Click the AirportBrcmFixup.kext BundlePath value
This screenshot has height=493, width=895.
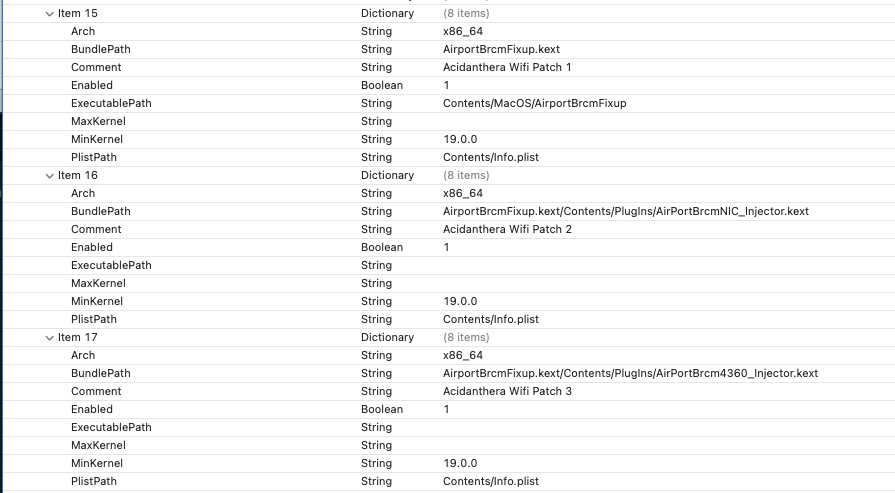point(494,50)
